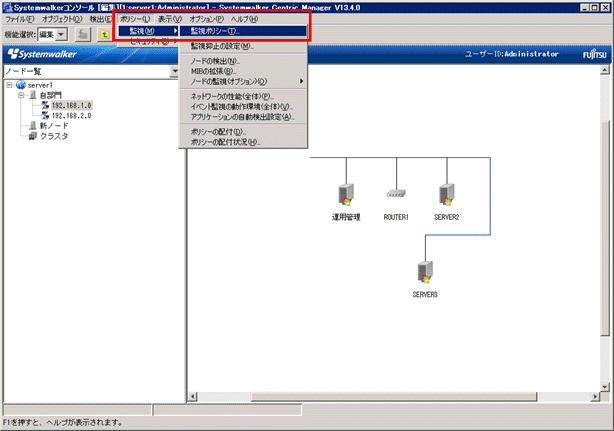Choose ノードの検出(N)... item
This screenshot has width=614, height=431.
(x=243, y=61)
